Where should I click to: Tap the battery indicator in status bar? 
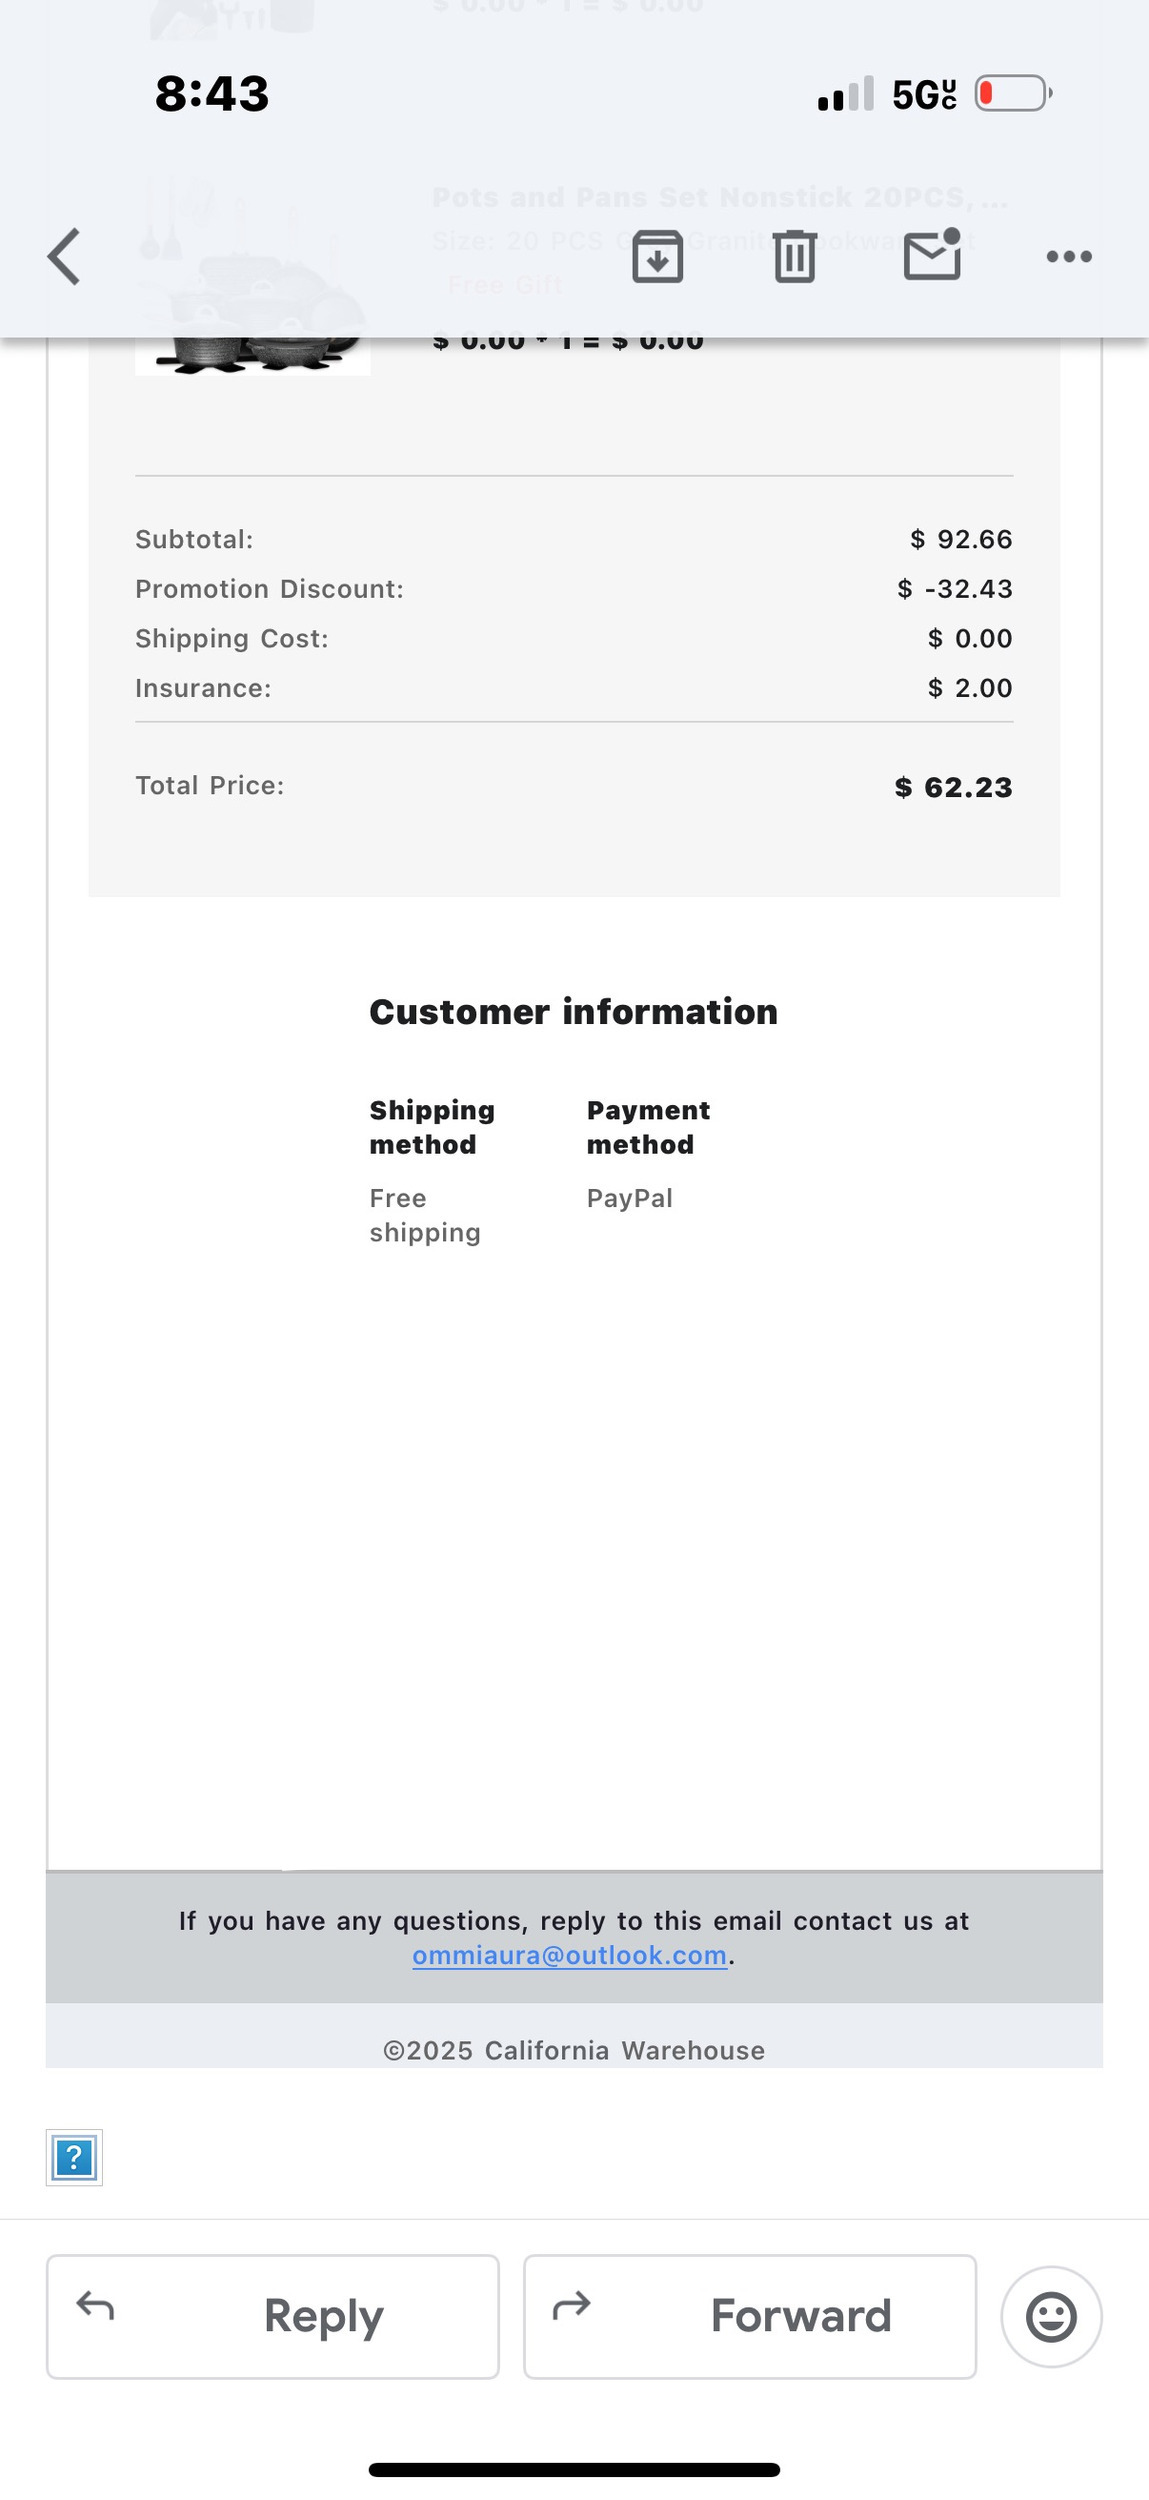(x=1012, y=94)
